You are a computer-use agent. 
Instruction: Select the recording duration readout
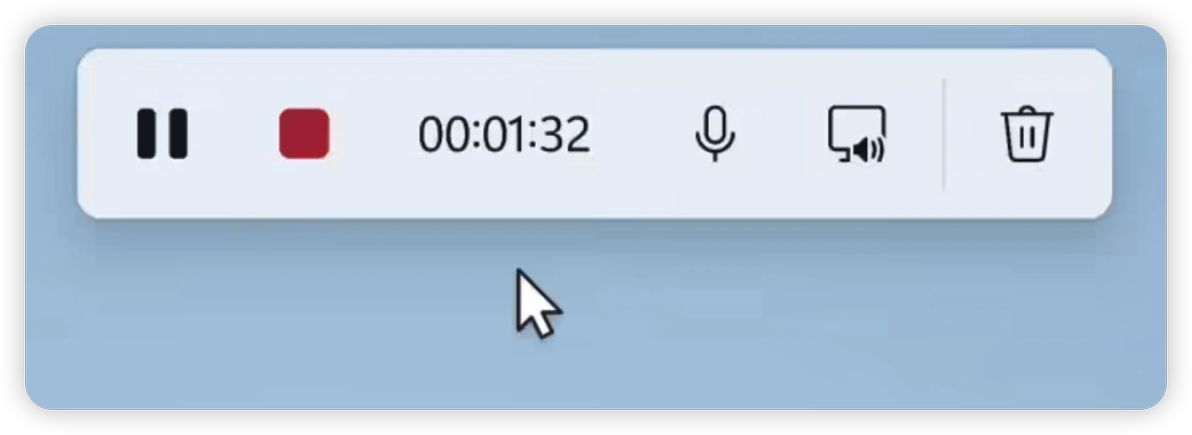504,135
